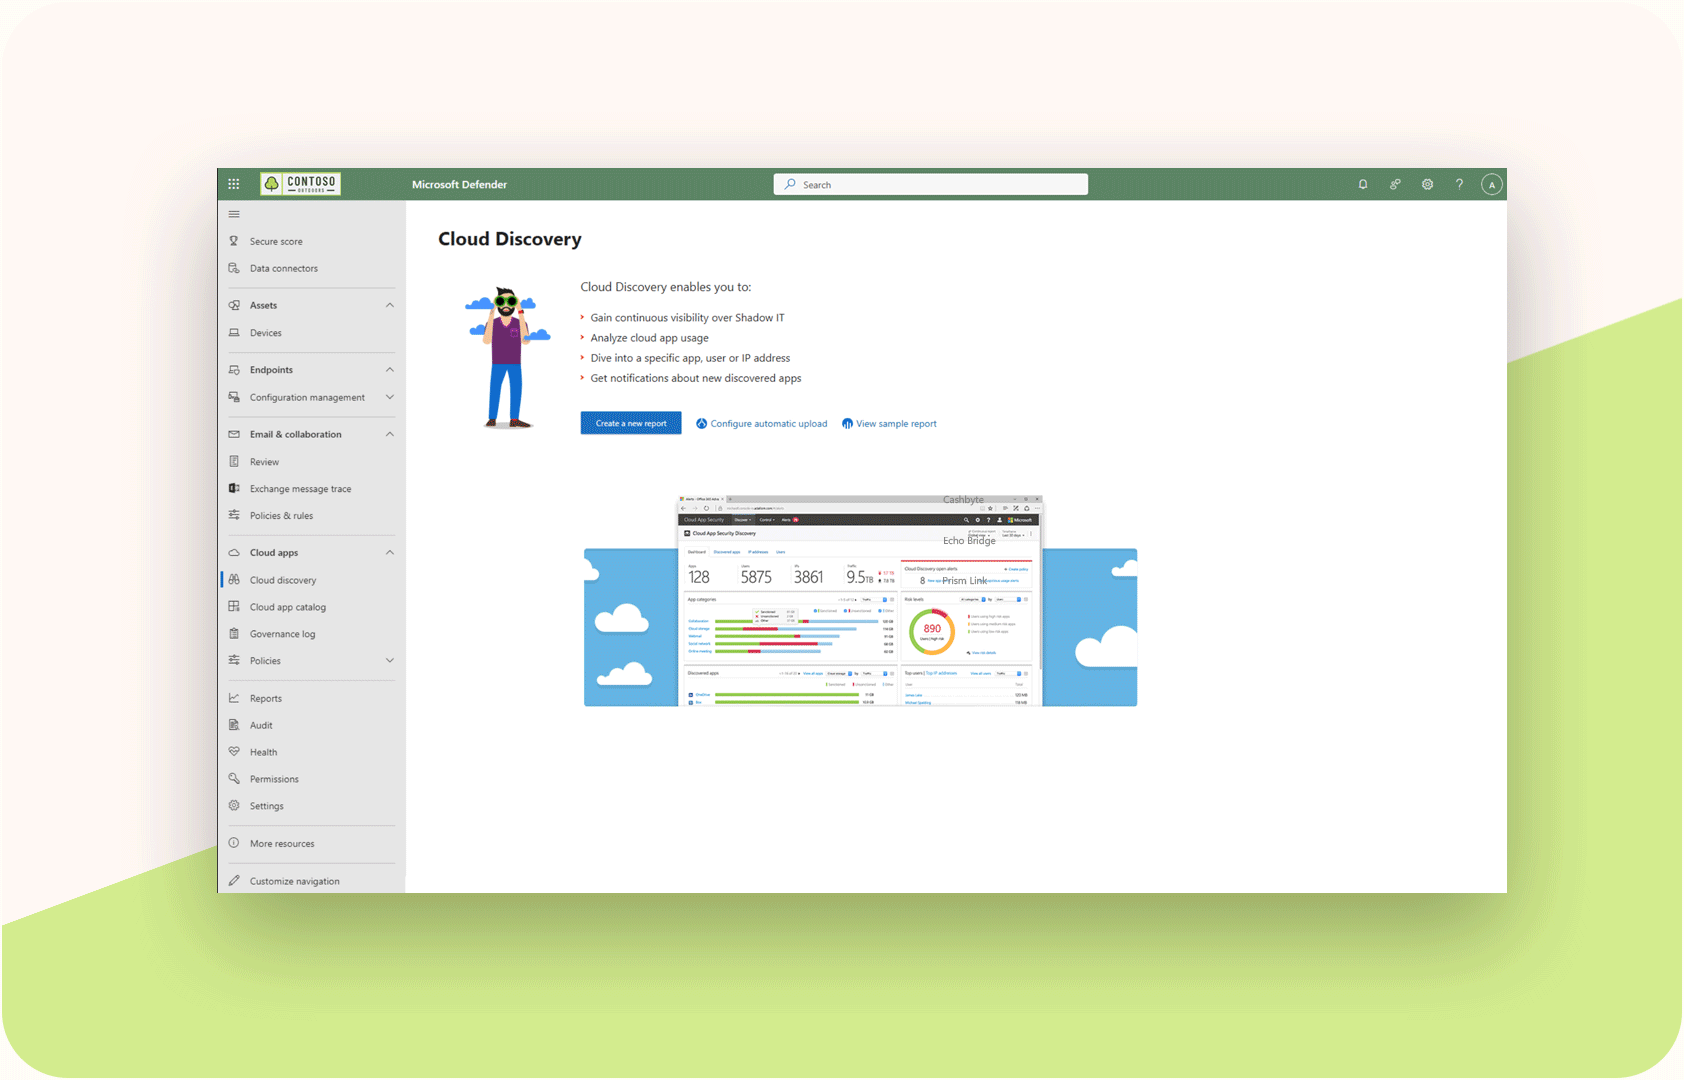Screen dimensions: 1684x1080
Task: Open Configure automatic upload link
Action: [x=768, y=424]
